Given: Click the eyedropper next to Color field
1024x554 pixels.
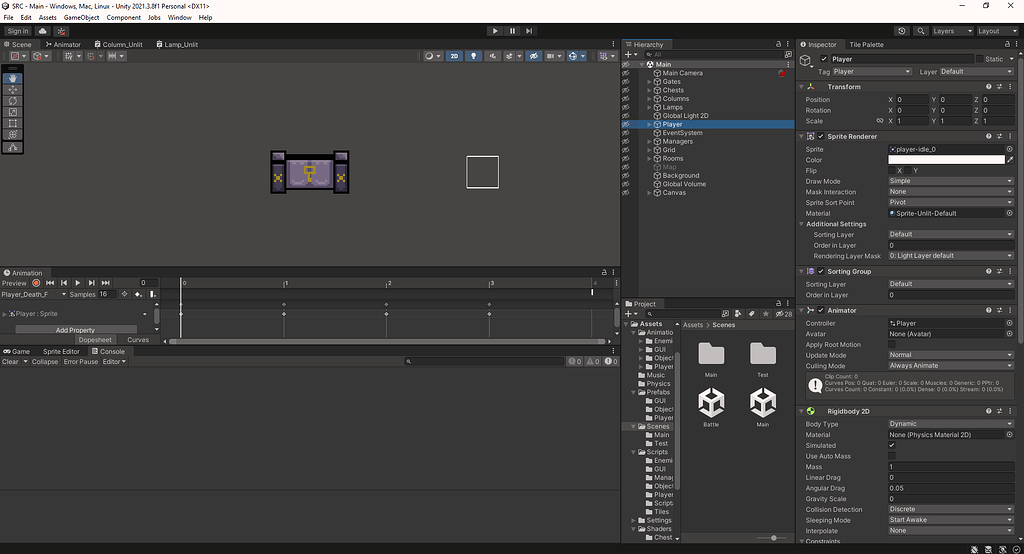Looking at the screenshot, I should point(1010,160).
